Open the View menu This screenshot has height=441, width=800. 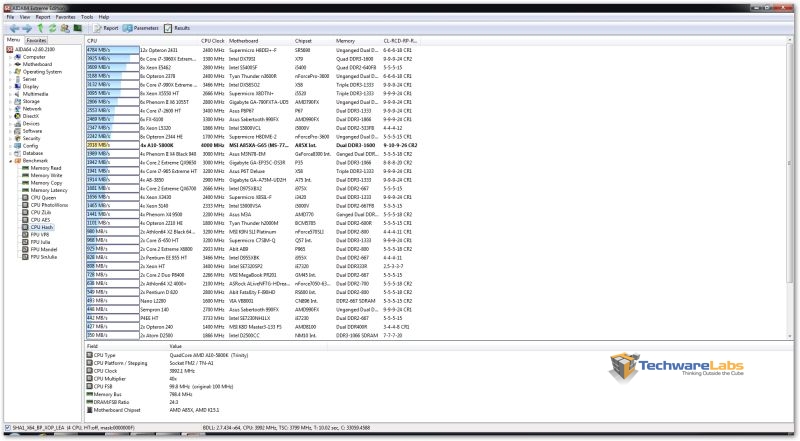click(x=24, y=17)
